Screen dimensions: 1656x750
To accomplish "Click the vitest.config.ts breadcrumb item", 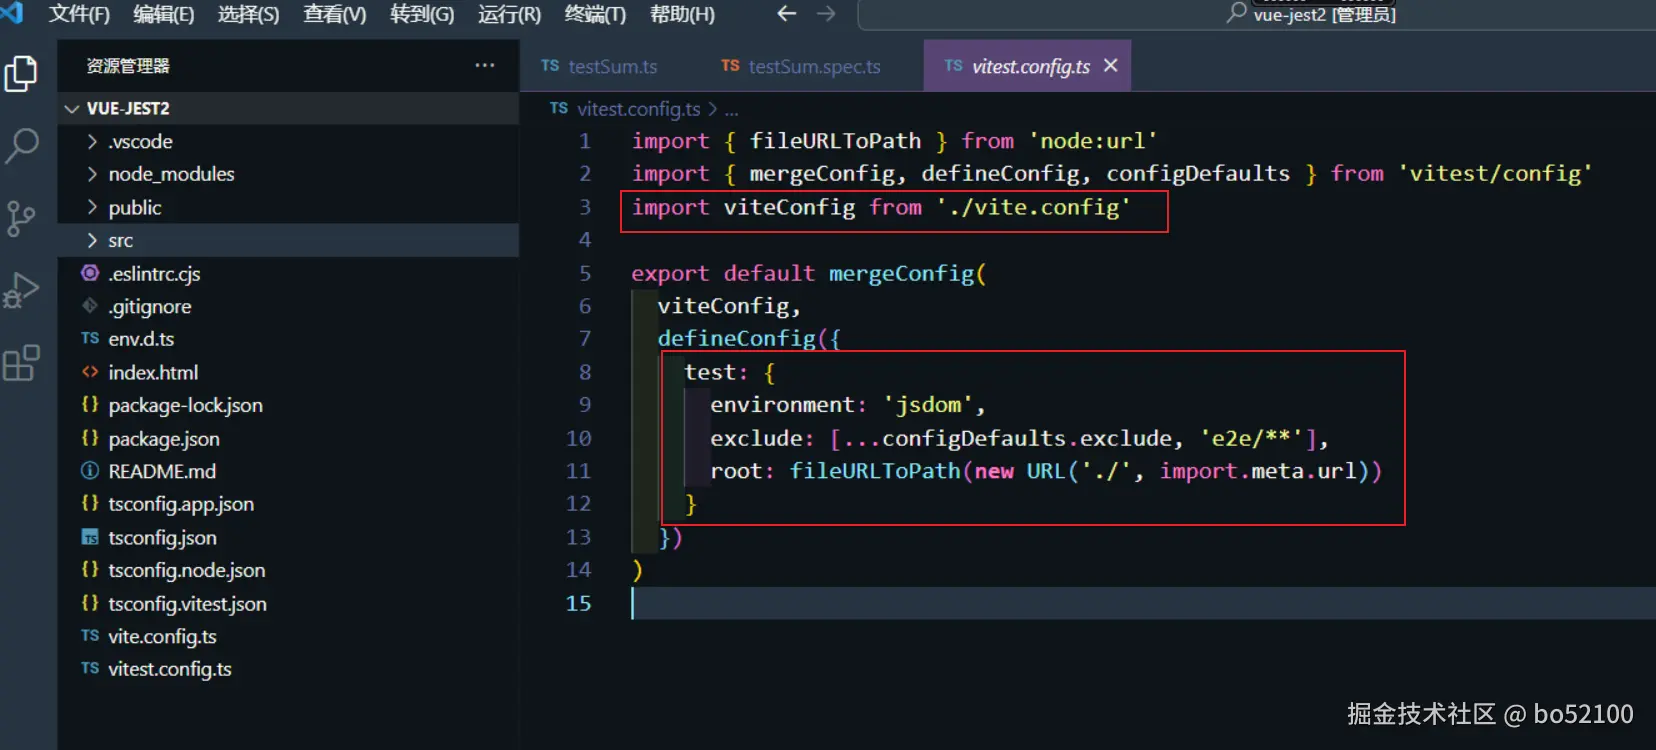I will [x=638, y=109].
